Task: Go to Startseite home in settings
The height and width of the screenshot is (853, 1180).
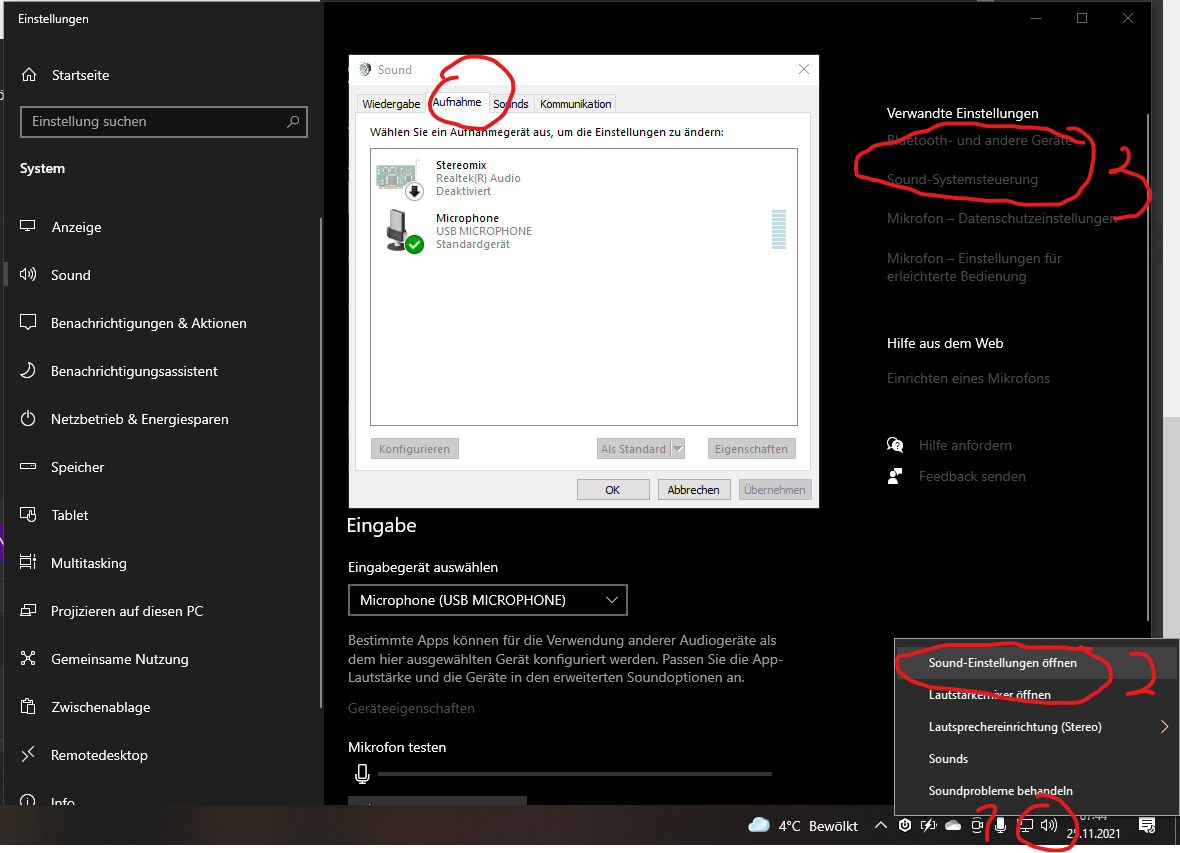Action: coord(80,75)
